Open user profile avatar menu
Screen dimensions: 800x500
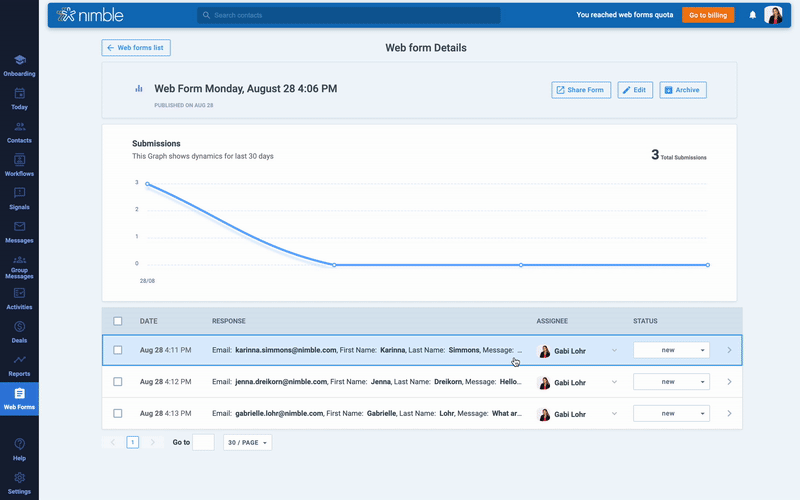coord(773,15)
